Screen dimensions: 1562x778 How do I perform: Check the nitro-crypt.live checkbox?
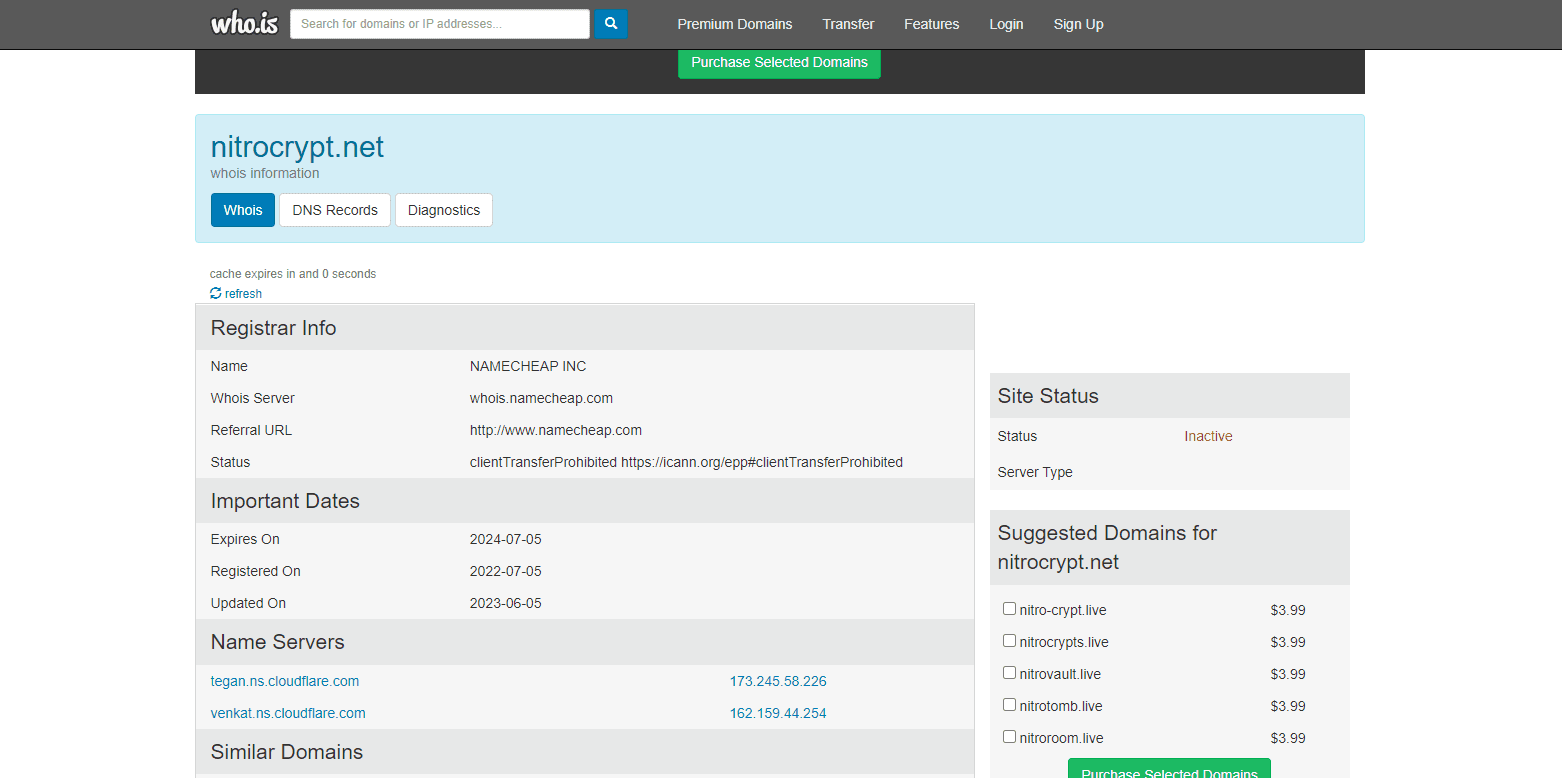[x=1009, y=609]
